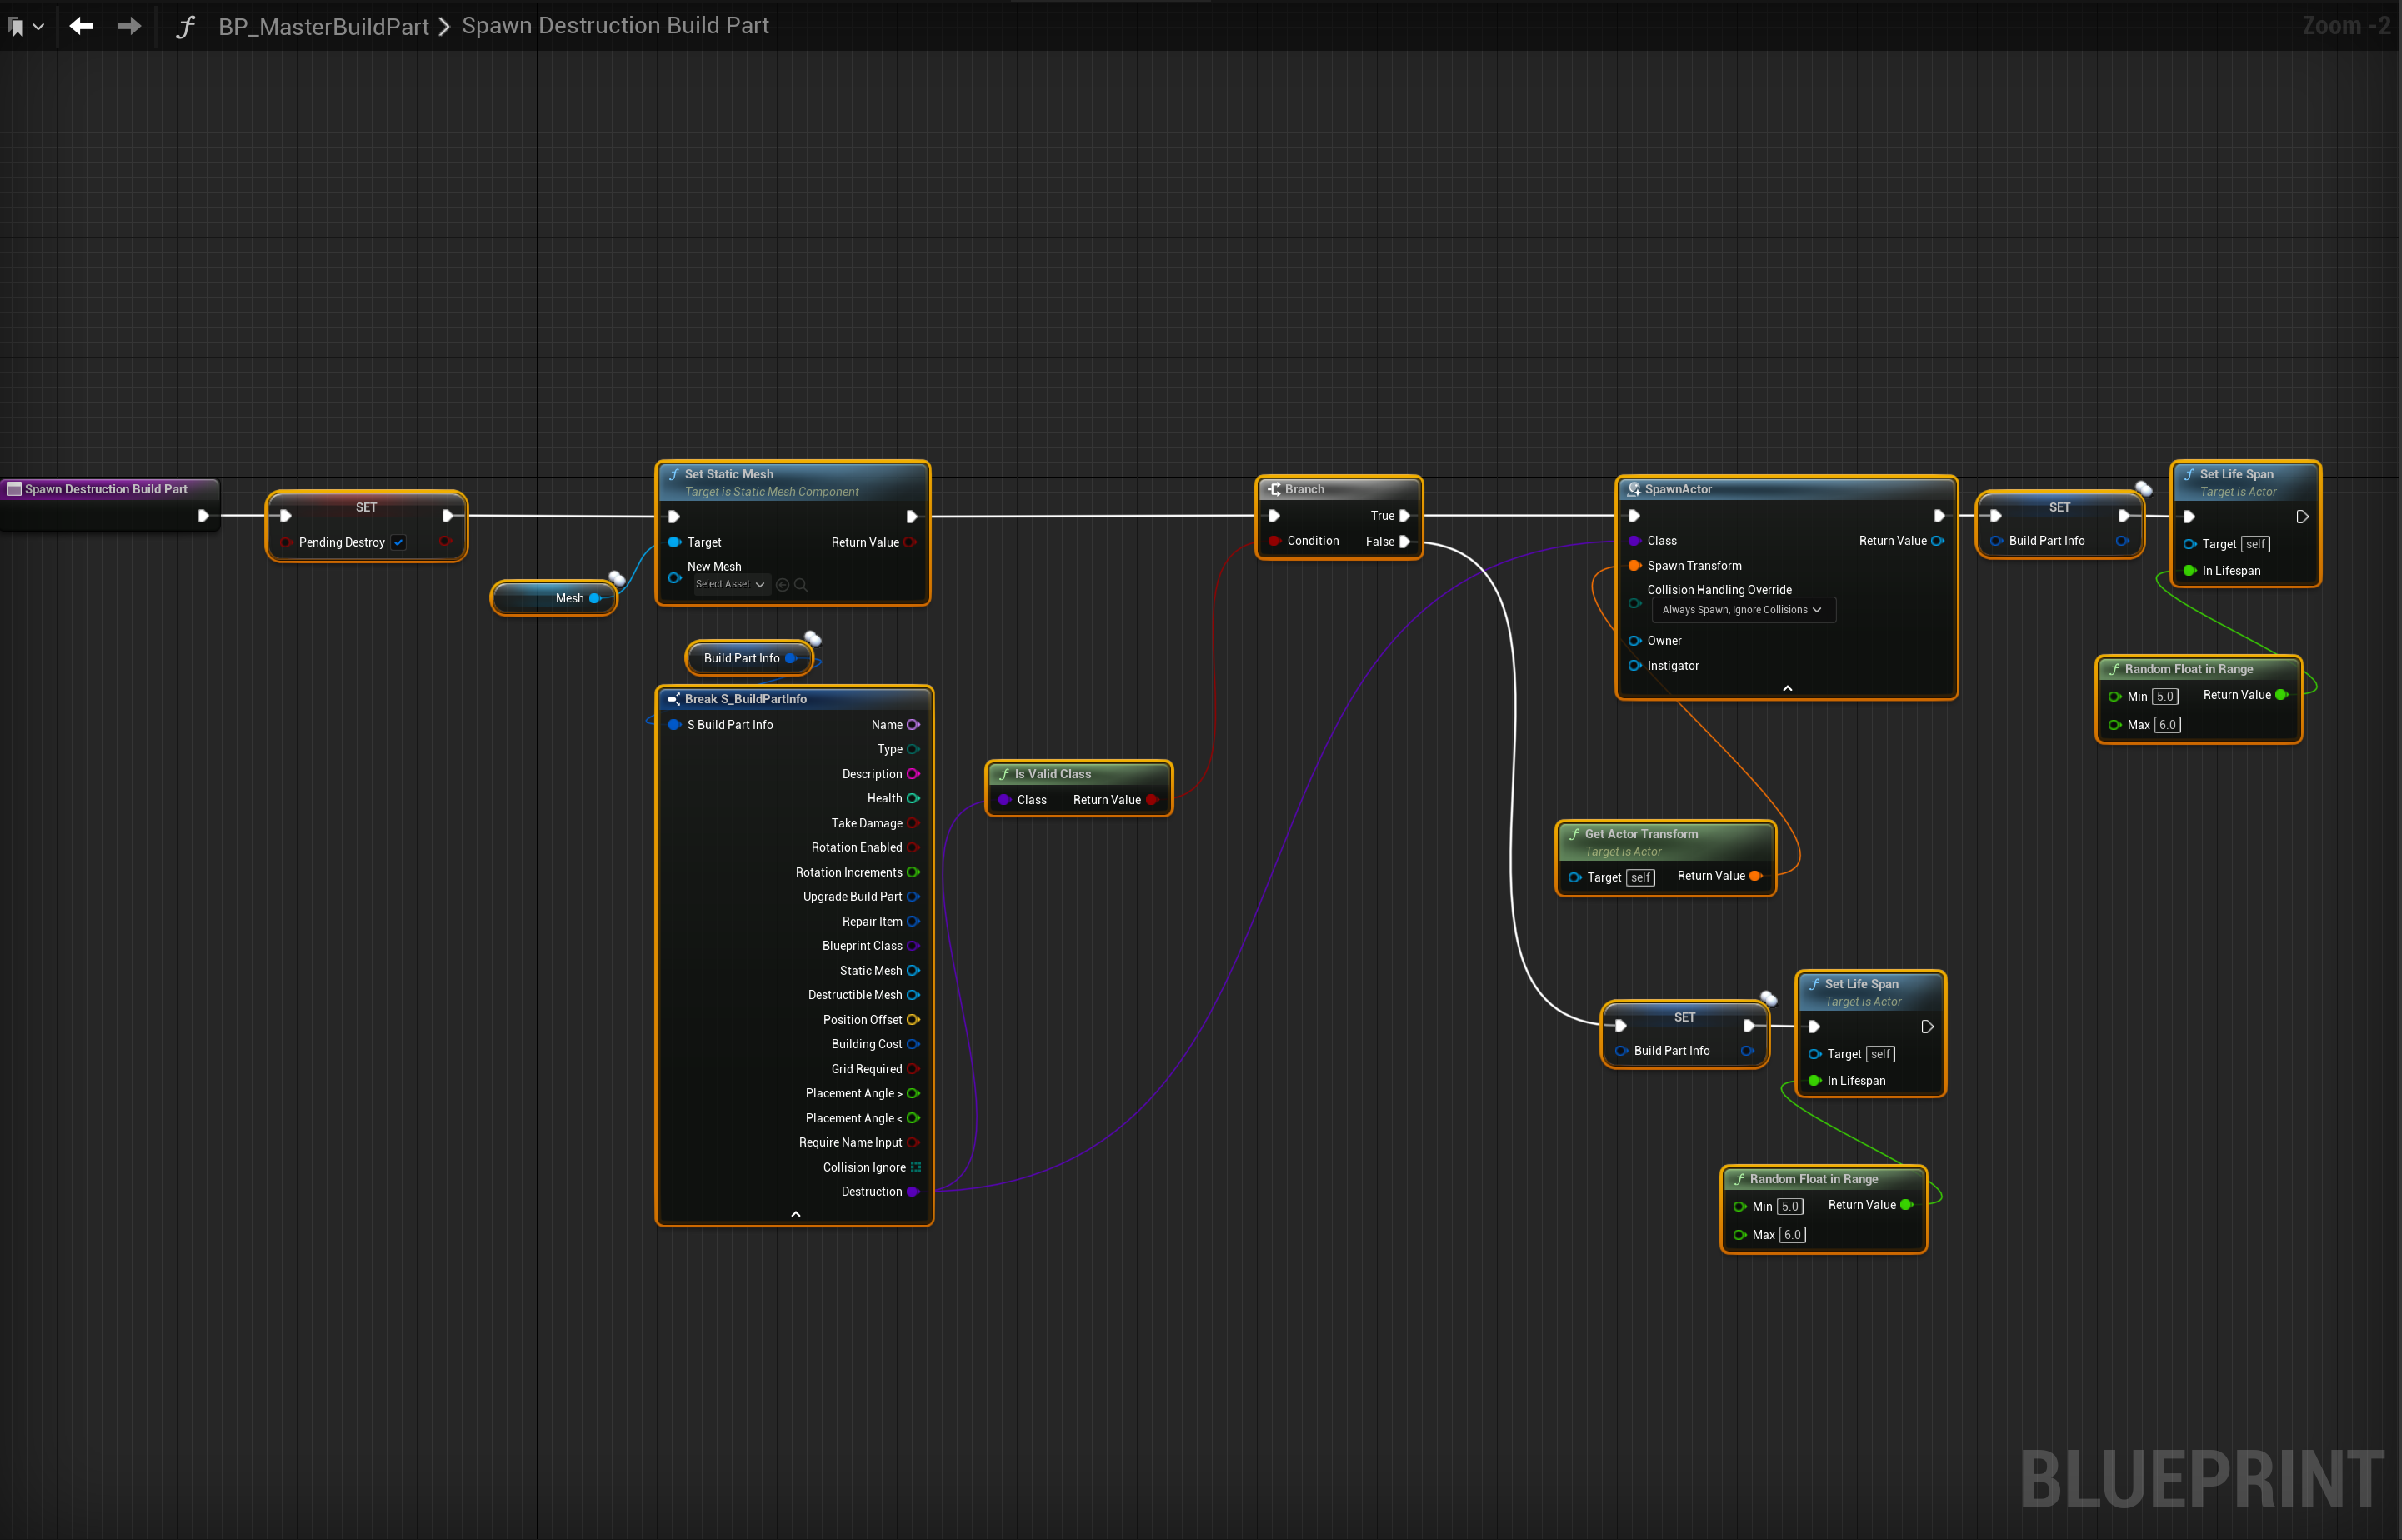Image resolution: width=2402 pixels, height=1540 pixels.
Task: Toggle the Pending Destroy checkbox
Action: (399, 542)
